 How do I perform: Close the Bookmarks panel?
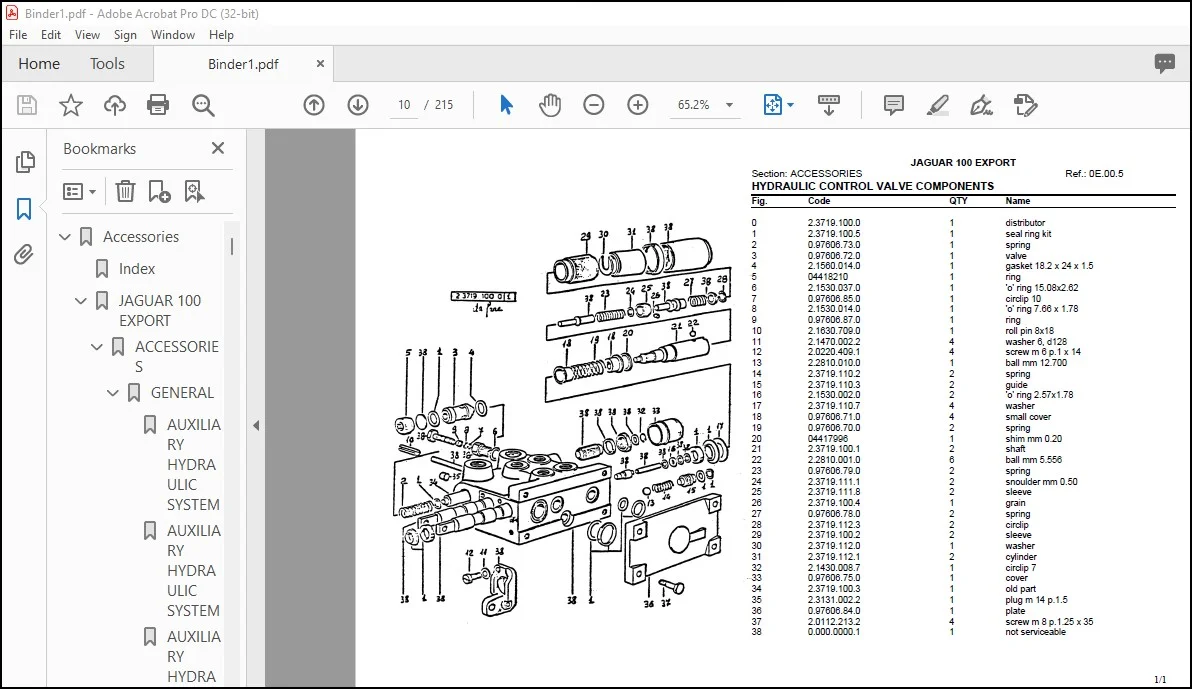218,148
